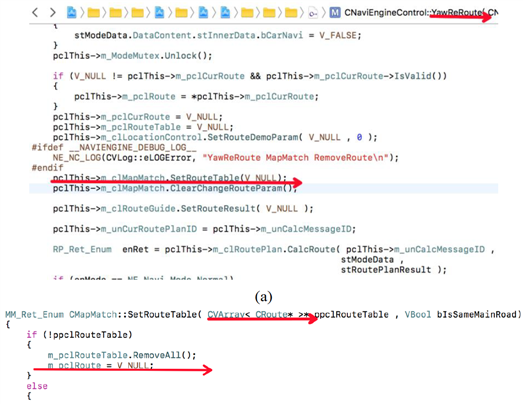Open the second project icon in the breadcrumb

point(159,13)
